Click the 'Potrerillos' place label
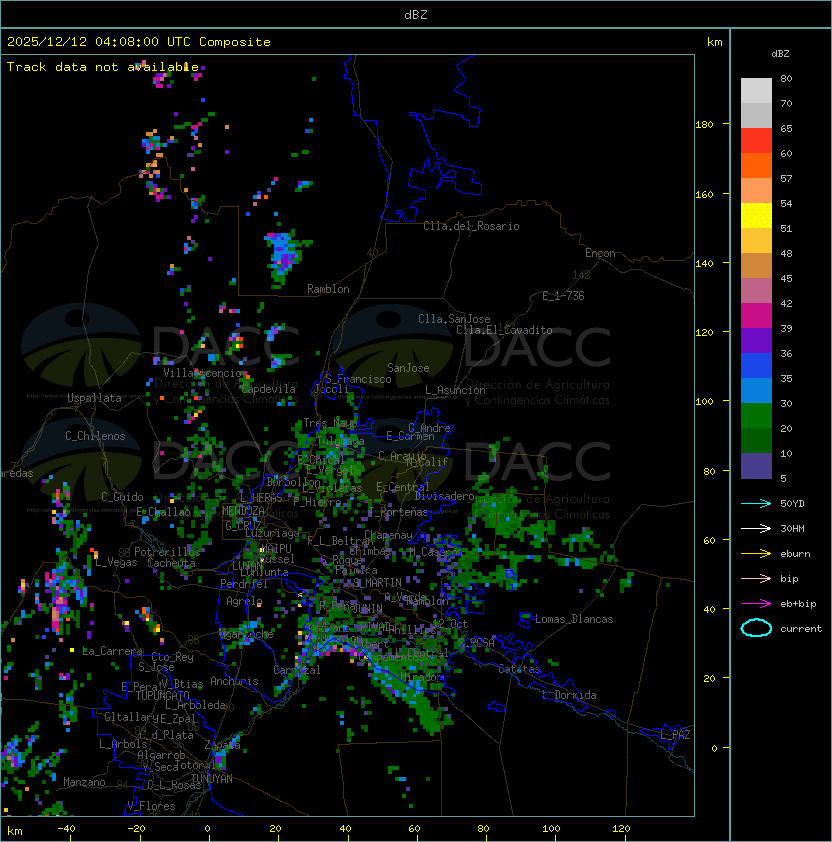 167,552
